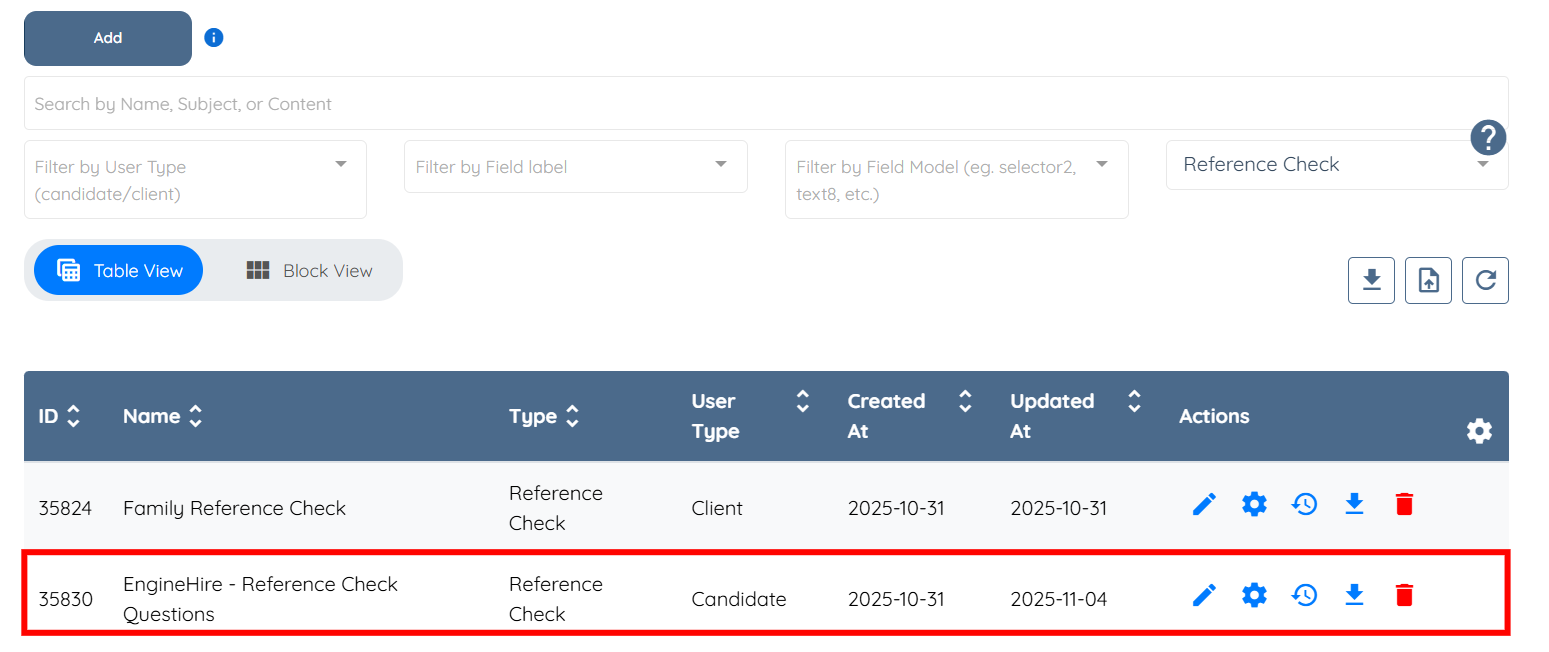Open Filter by User Type dropdown
The height and width of the screenshot is (652, 1549).
[x=195, y=180]
